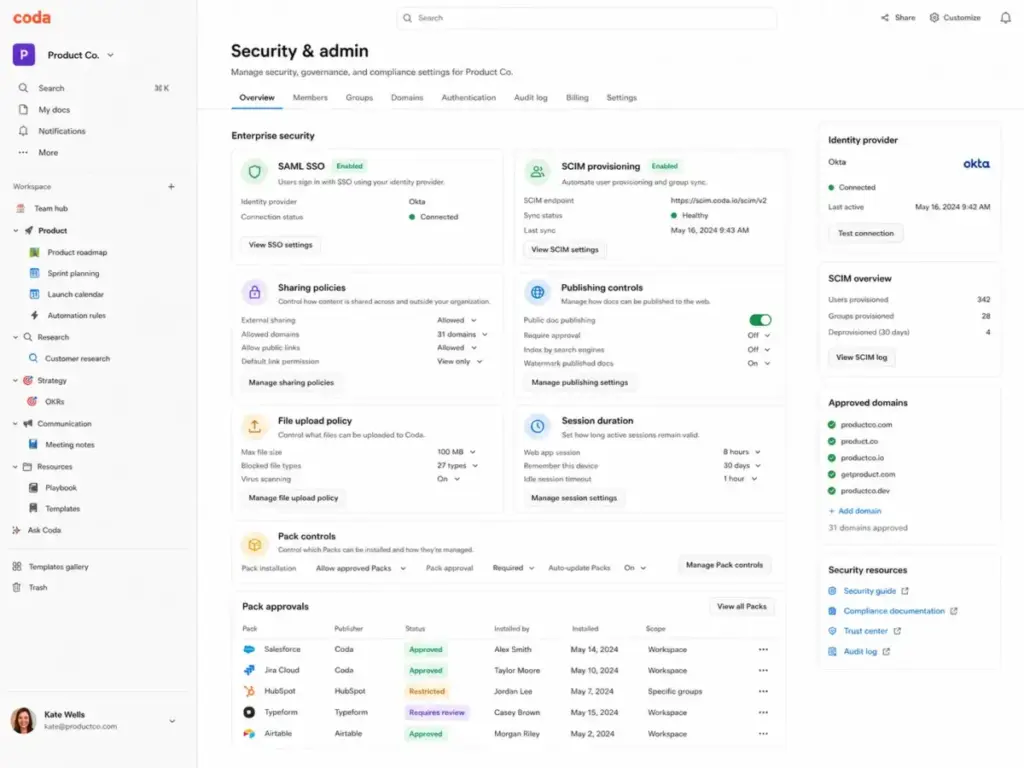The width and height of the screenshot is (1024, 768).
Task: Open the Automation rules doc
Action: (x=76, y=315)
